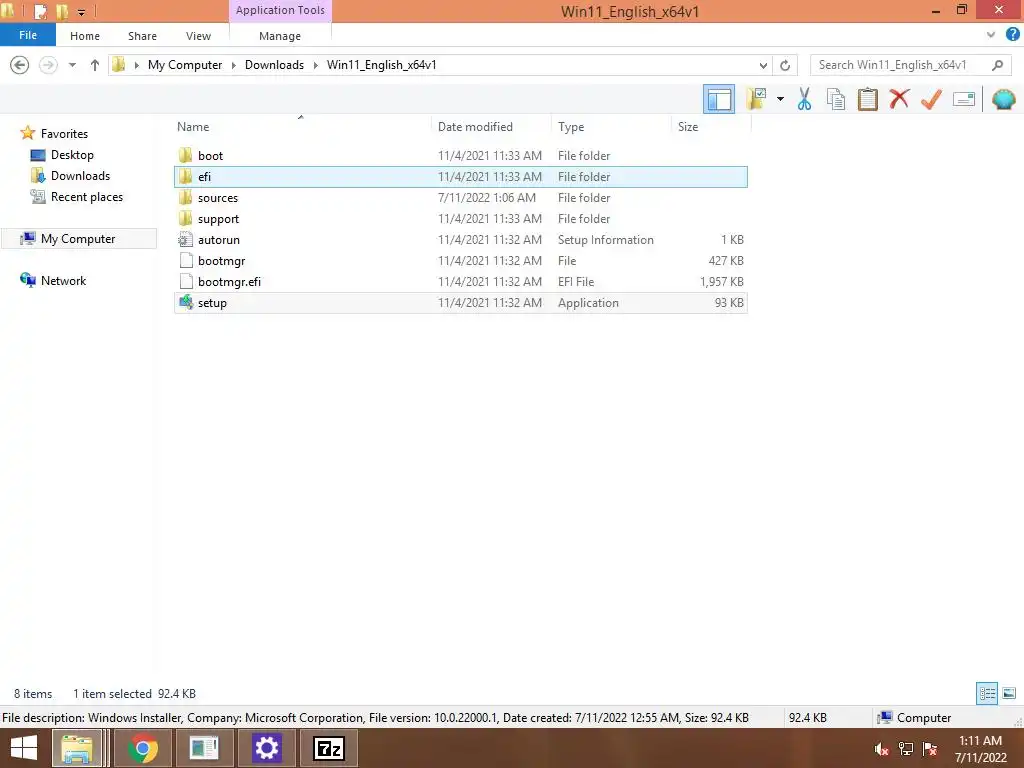Click the properties icon in quick access toolbar
1024x768 pixels.
point(40,11)
